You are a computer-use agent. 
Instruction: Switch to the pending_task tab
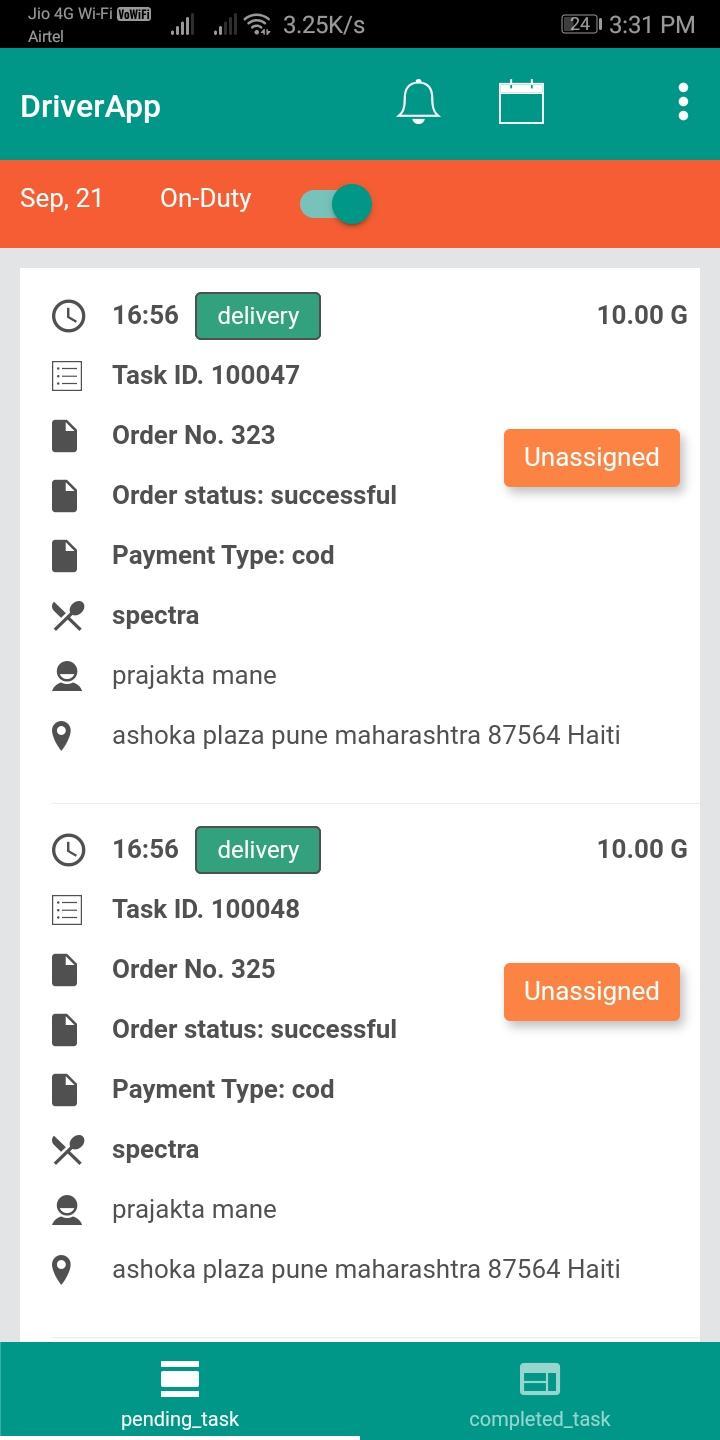pos(180,1391)
